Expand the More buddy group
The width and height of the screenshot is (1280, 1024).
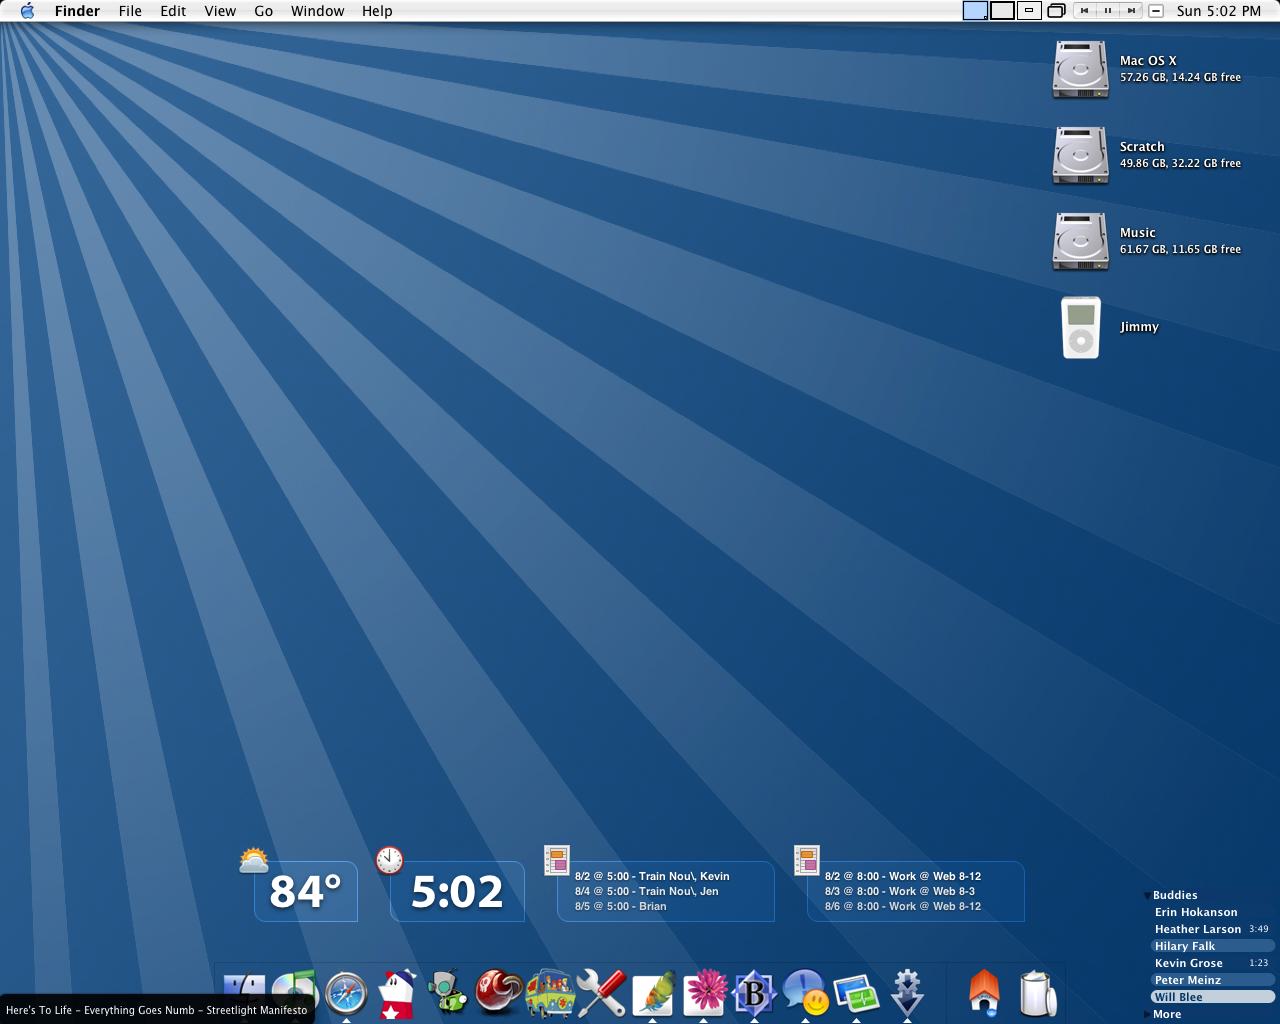(x=1146, y=1014)
